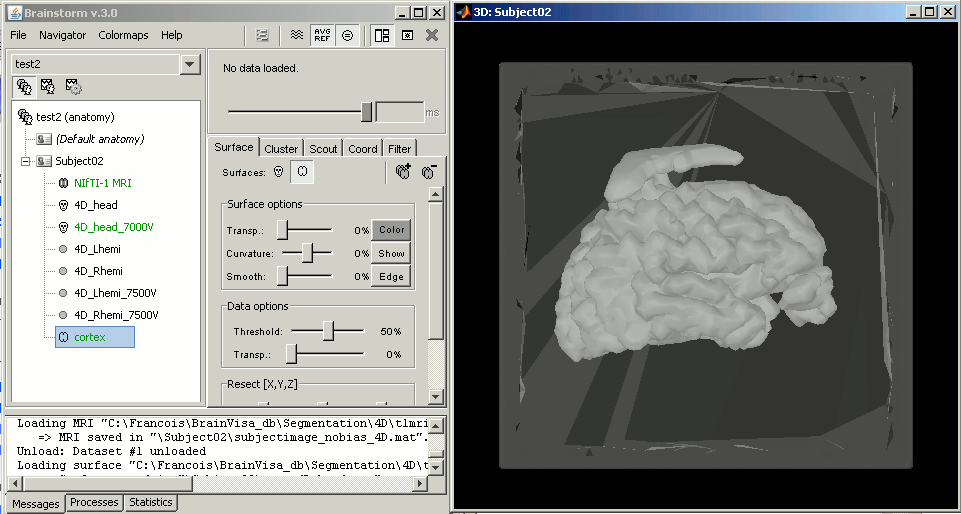Toggle the Edge display button
961x514 pixels.
coord(391,277)
